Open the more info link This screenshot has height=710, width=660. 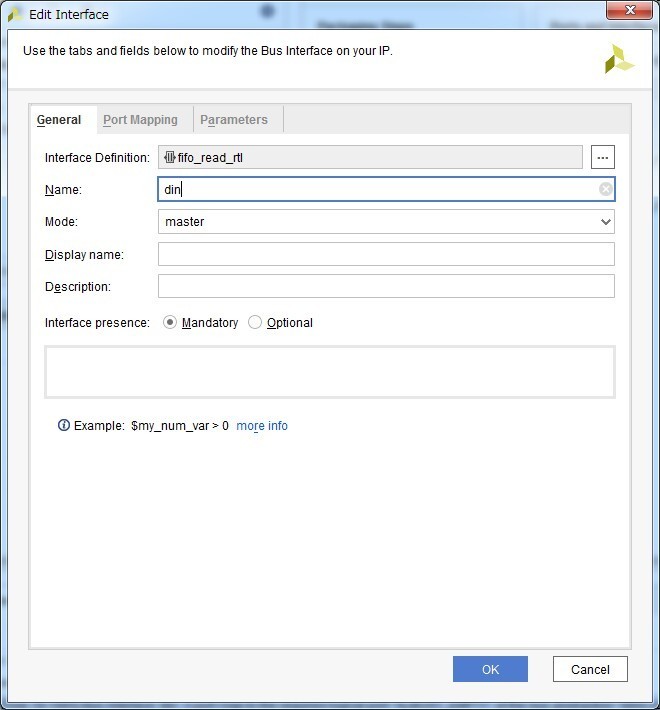pyautogui.click(x=262, y=426)
